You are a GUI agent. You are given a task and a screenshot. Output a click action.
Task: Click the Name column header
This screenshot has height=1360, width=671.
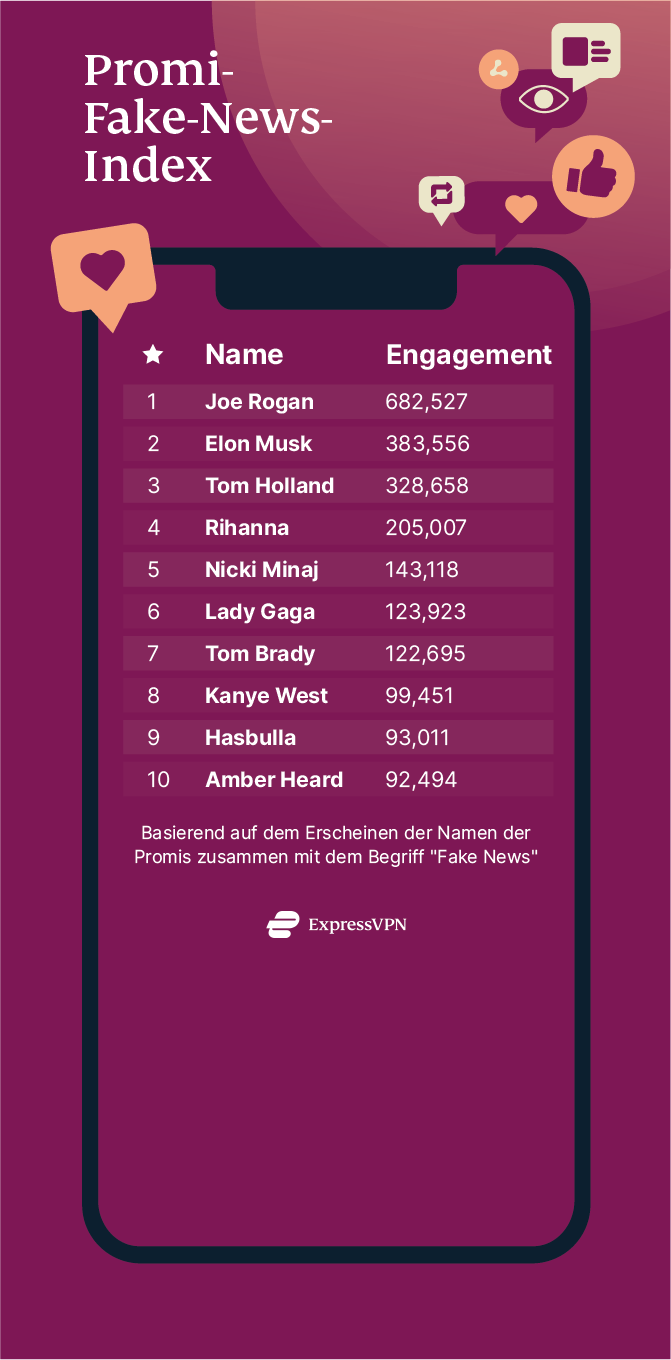click(x=244, y=354)
